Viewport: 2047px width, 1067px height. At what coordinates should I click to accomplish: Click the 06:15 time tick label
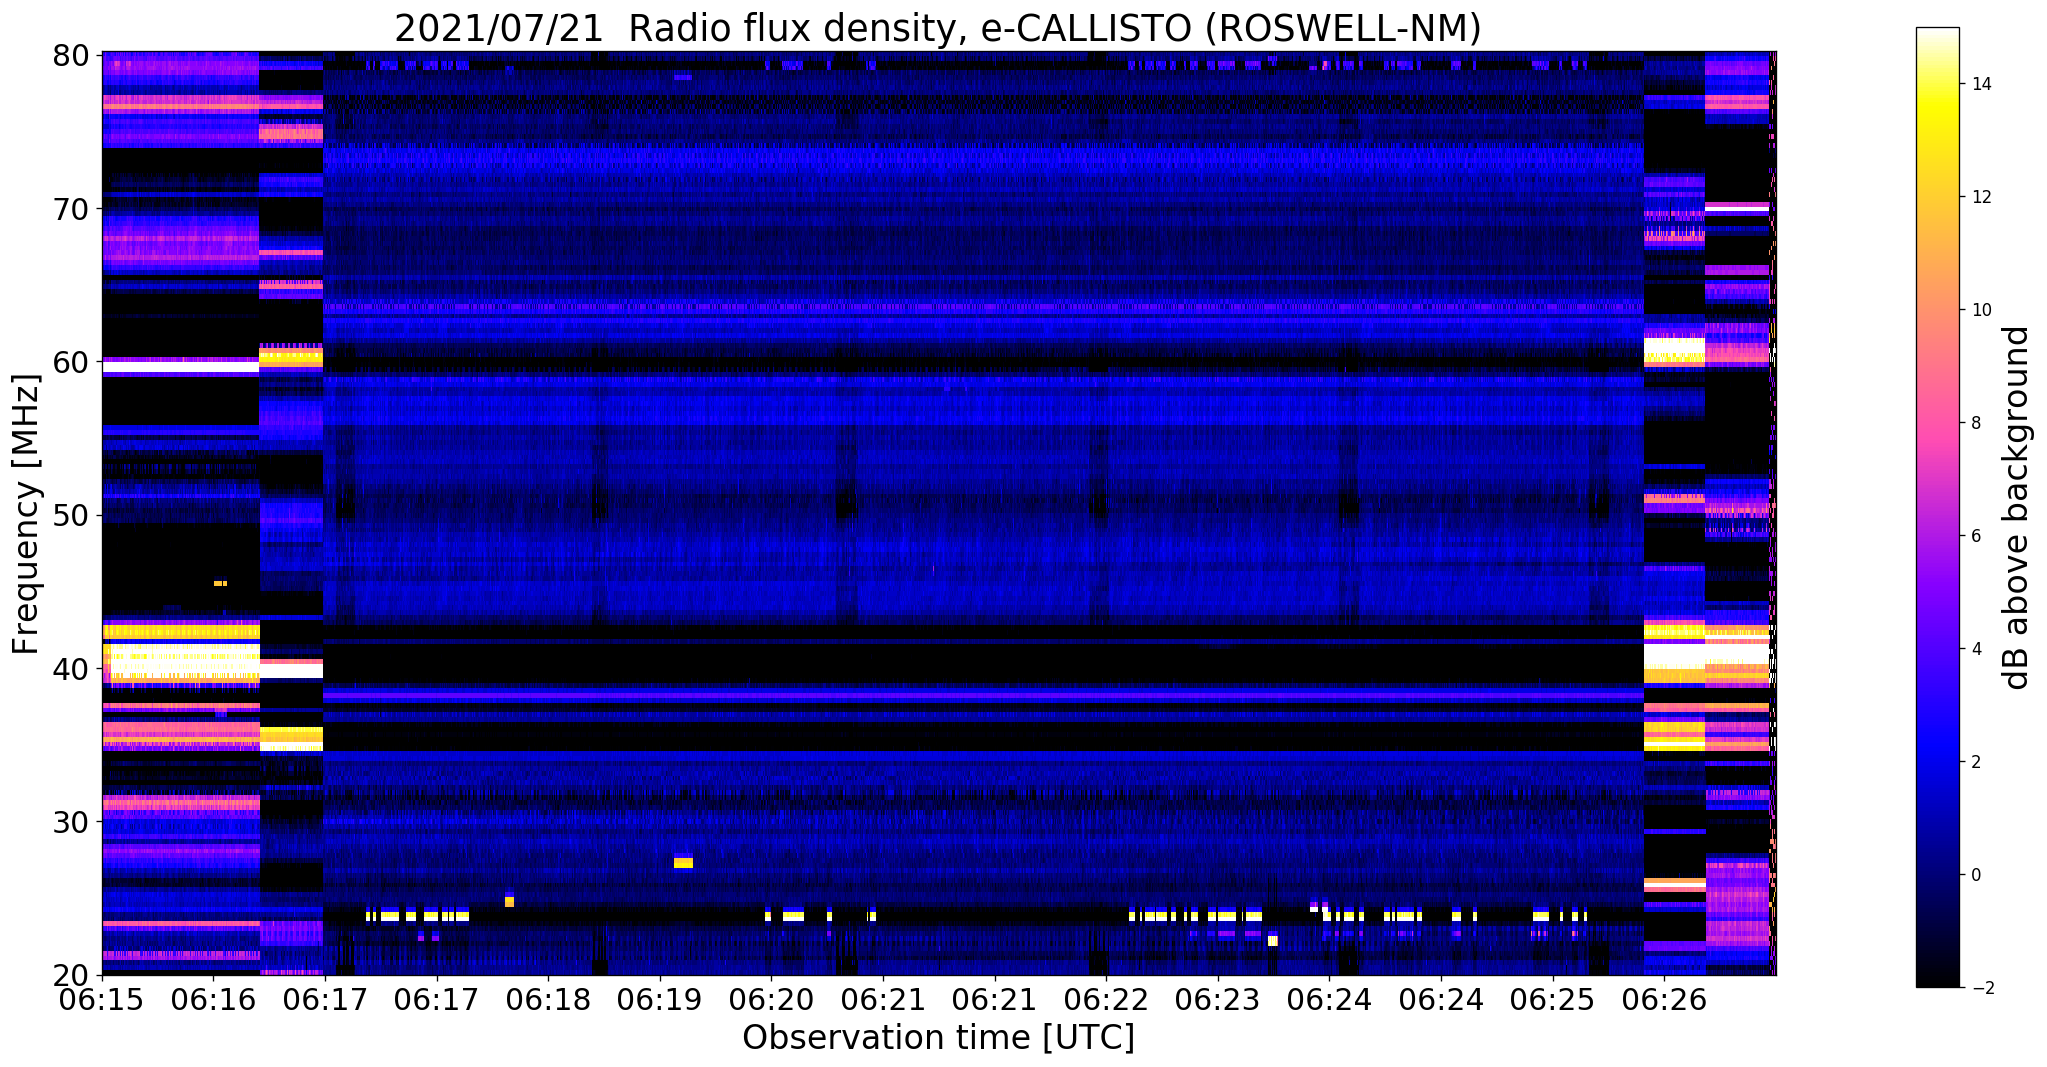103,999
